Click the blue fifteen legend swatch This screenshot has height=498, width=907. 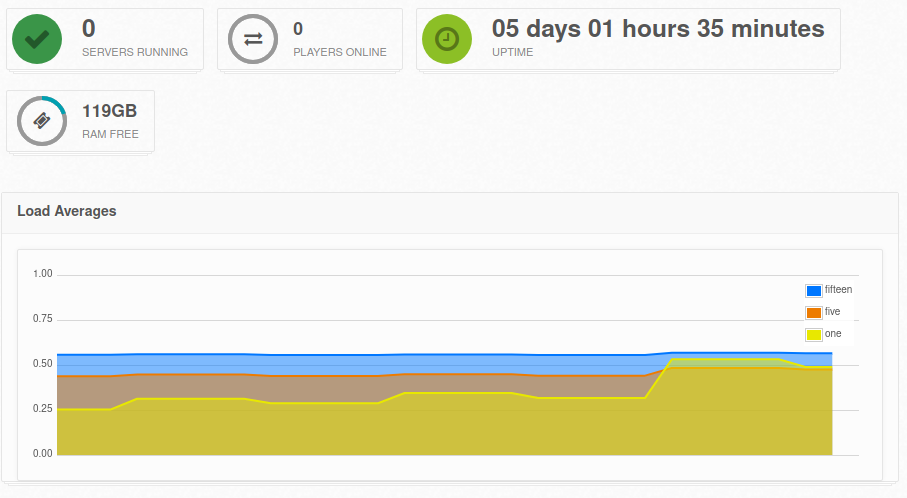click(x=813, y=290)
